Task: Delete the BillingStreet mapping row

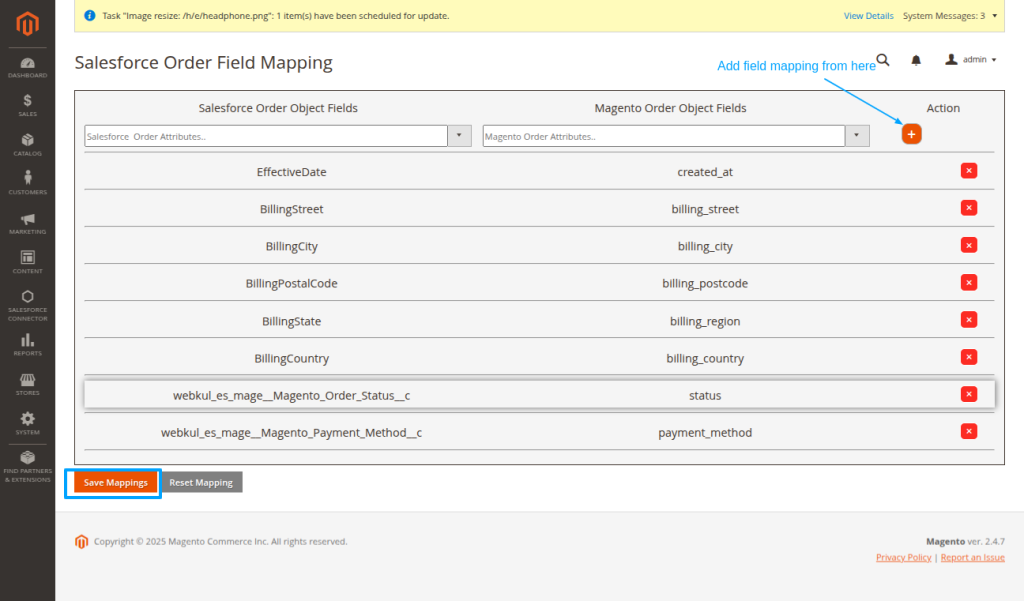Action: (x=969, y=208)
